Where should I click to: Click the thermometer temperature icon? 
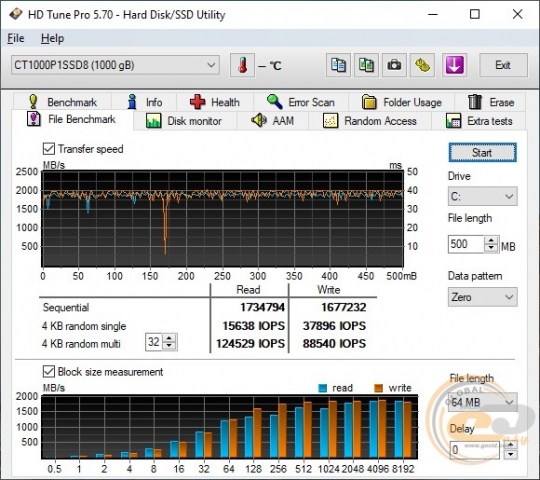click(x=242, y=65)
